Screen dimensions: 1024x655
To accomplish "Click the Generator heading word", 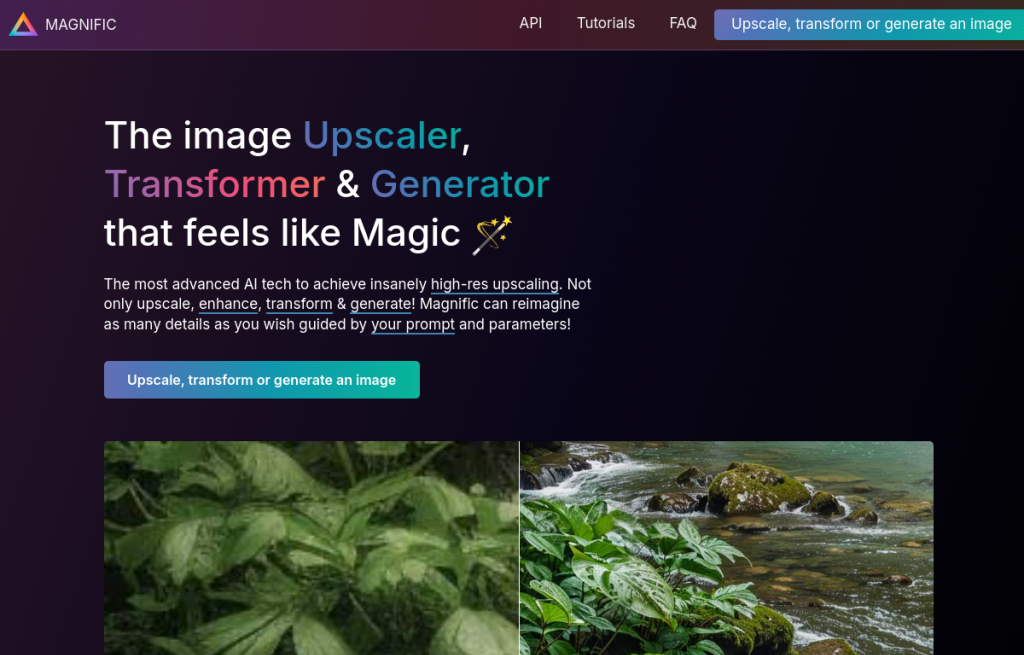I will [x=460, y=184].
